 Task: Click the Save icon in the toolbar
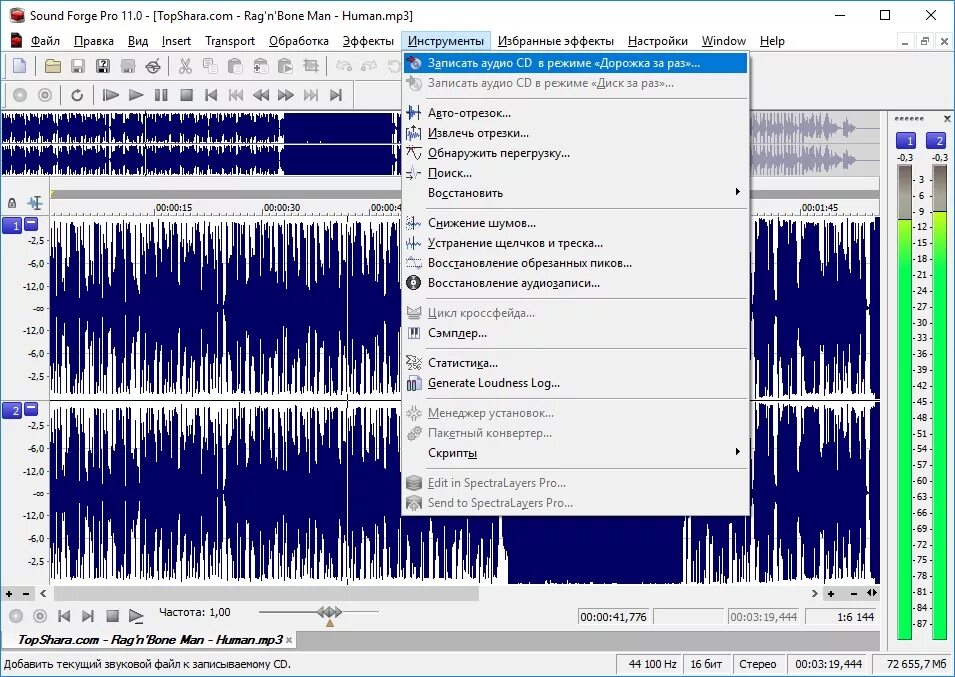click(77, 67)
